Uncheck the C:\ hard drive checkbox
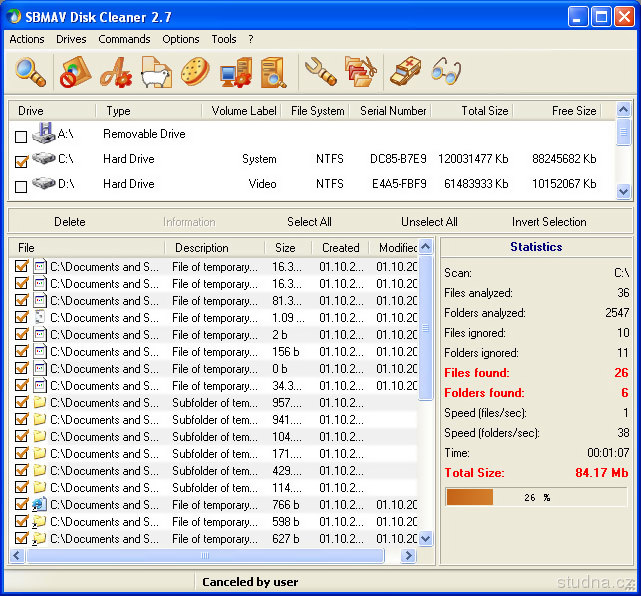 tap(21, 160)
